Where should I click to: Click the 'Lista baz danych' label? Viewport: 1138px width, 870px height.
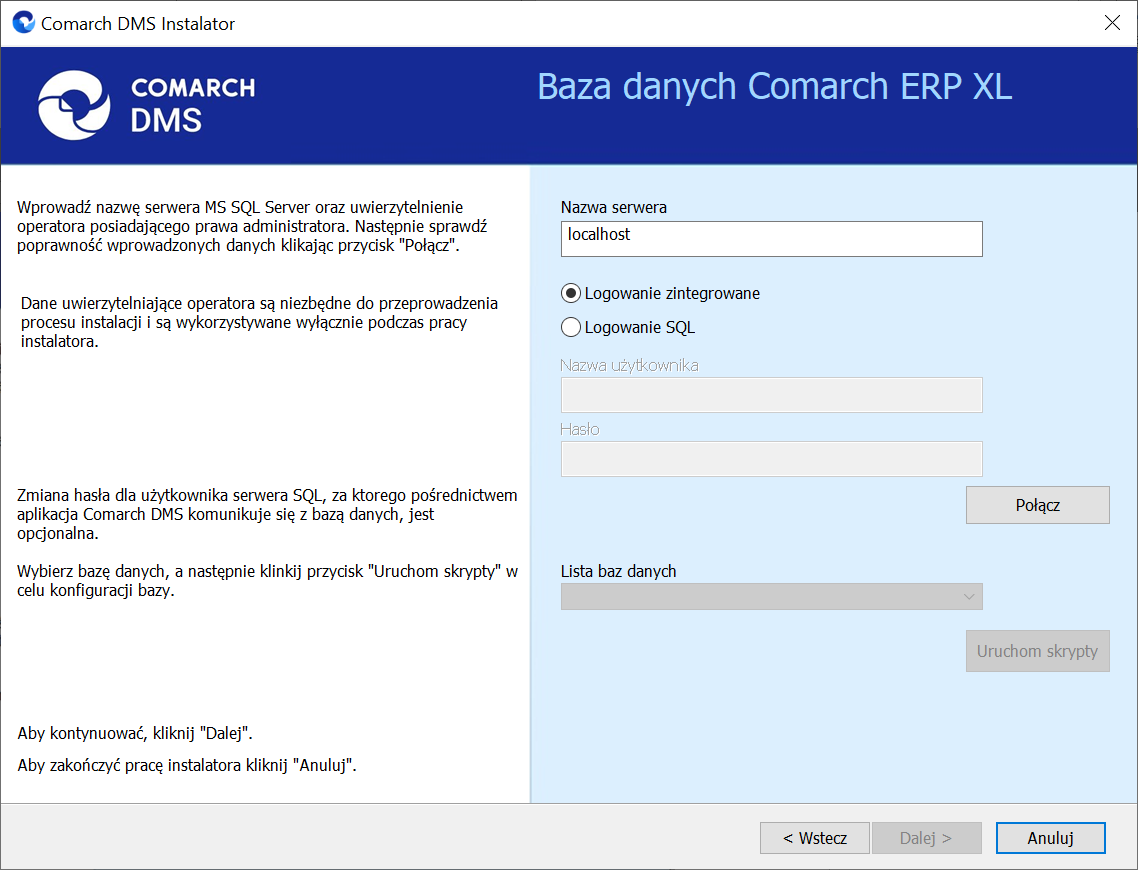pyautogui.click(x=618, y=572)
